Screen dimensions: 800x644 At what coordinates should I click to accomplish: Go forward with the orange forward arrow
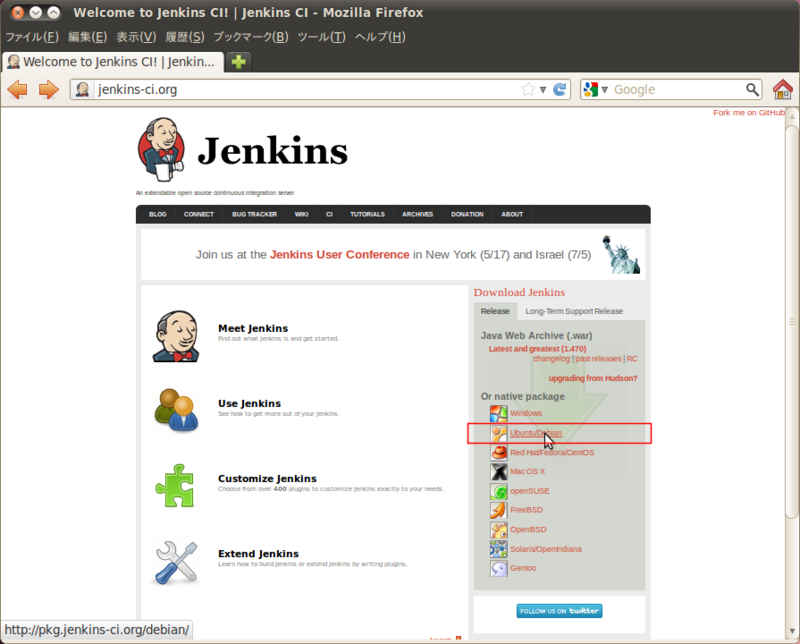(48, 89)
